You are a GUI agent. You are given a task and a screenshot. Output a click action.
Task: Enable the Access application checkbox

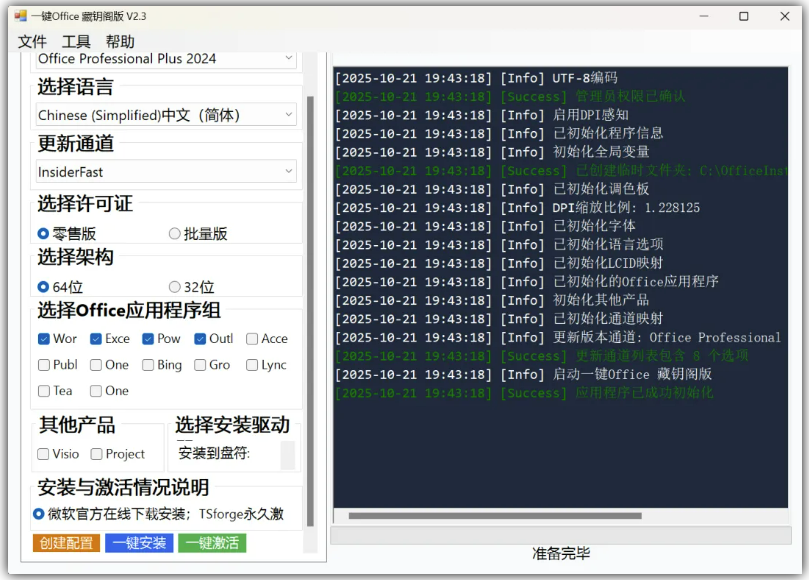coord(252,339)
